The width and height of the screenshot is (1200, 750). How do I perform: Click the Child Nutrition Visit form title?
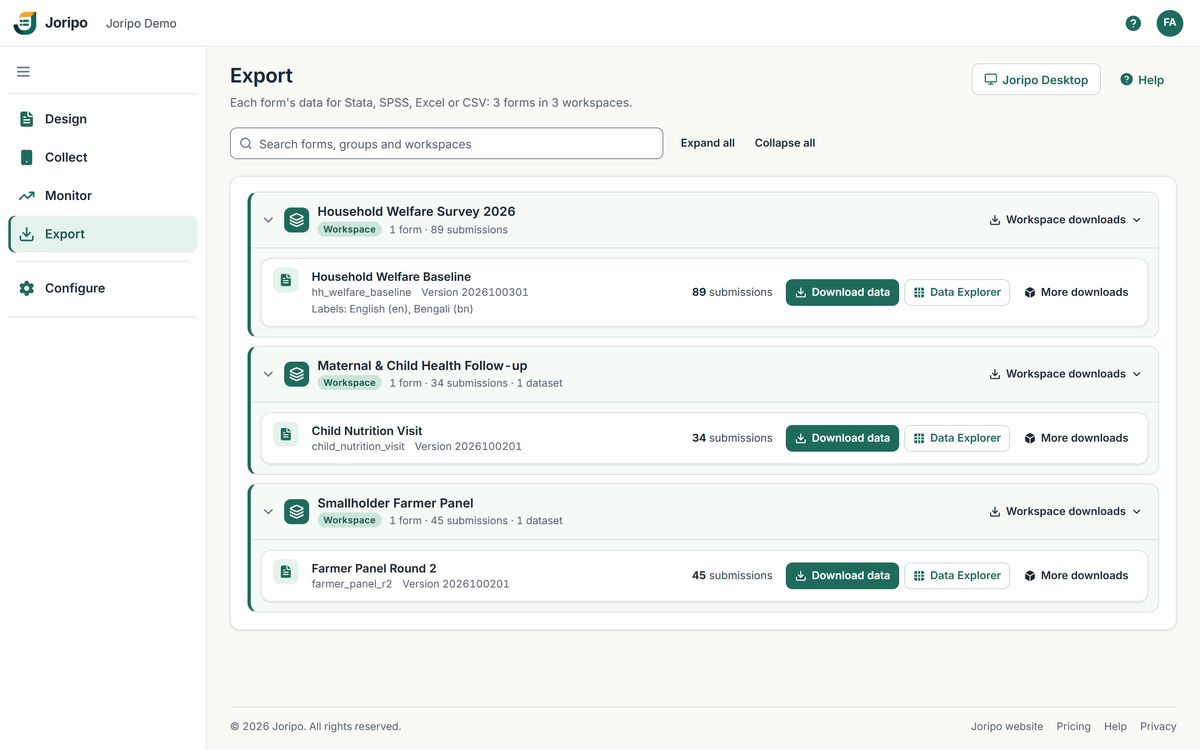[367, 431]
